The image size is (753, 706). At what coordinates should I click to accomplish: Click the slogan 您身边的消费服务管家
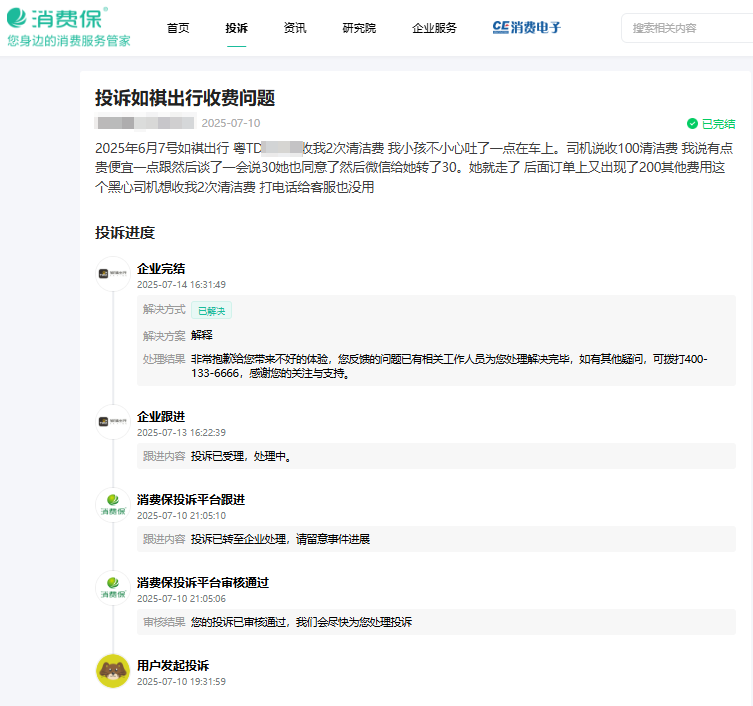click(x=69, y=41)
